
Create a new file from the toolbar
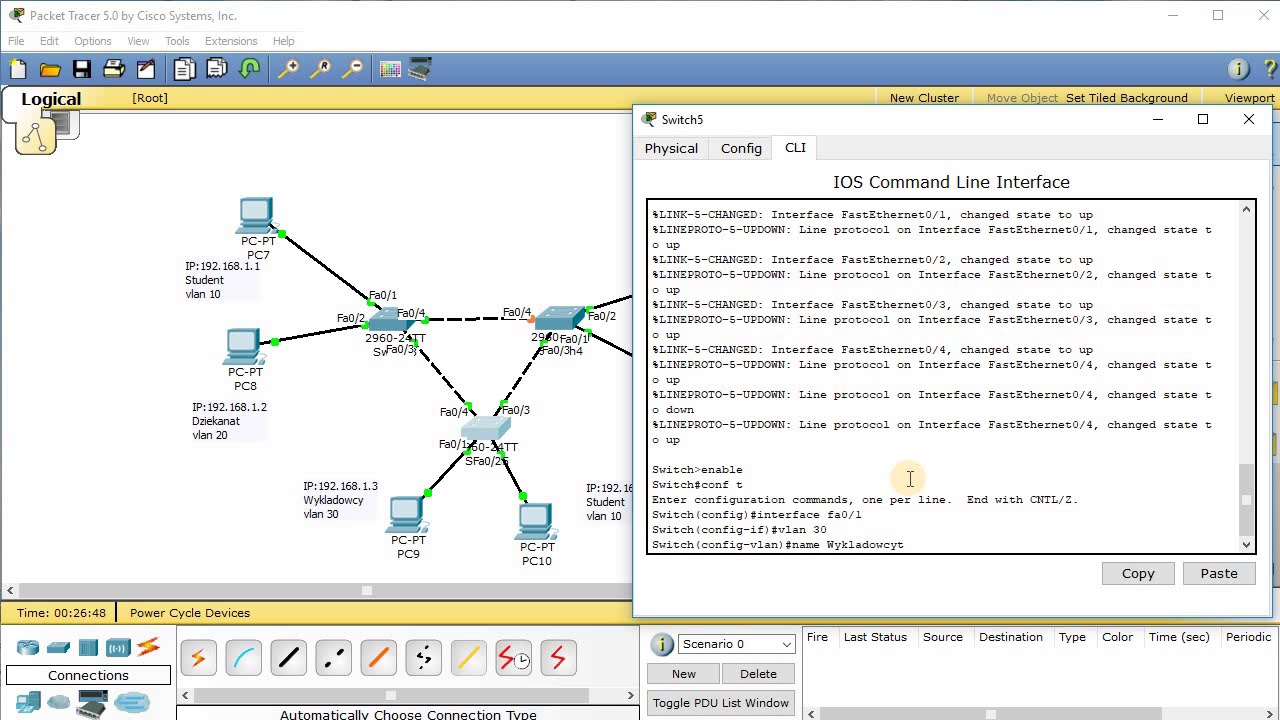18,69
